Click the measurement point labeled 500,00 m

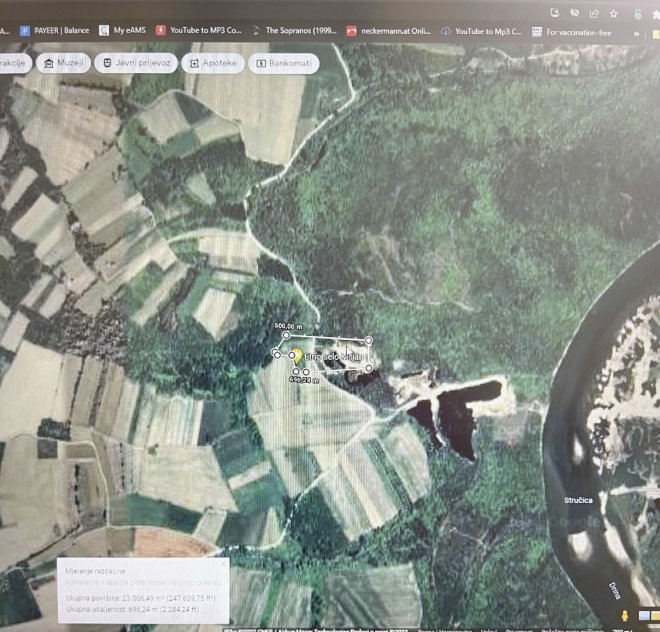click(x=286, y=337)
